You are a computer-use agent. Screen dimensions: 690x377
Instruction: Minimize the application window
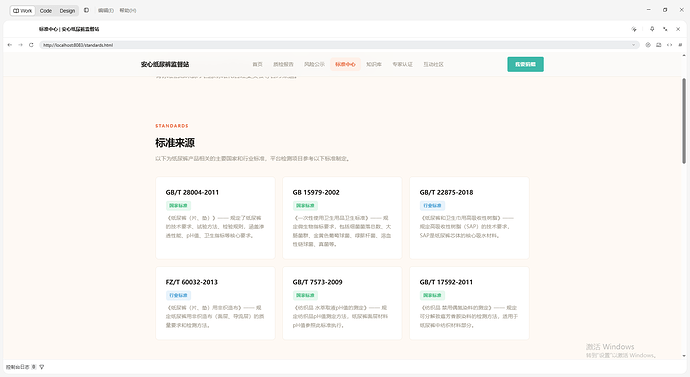click(649, 10)
